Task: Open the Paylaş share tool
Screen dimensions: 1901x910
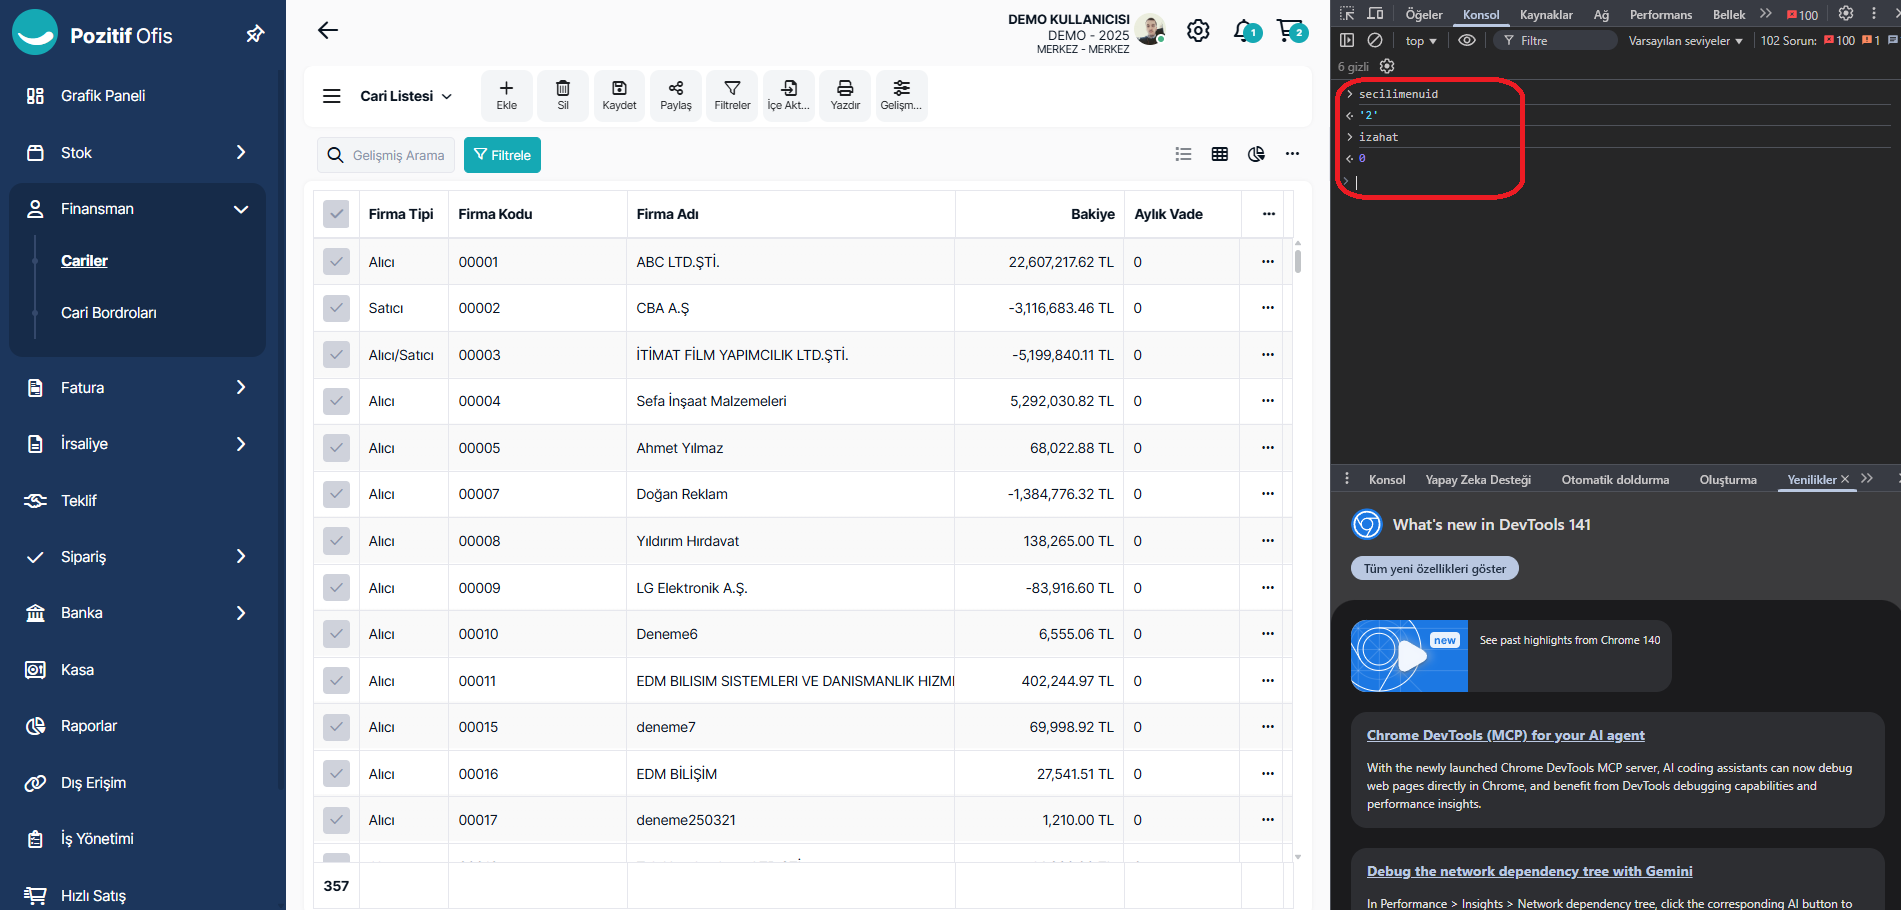Action: pos(676,95)
